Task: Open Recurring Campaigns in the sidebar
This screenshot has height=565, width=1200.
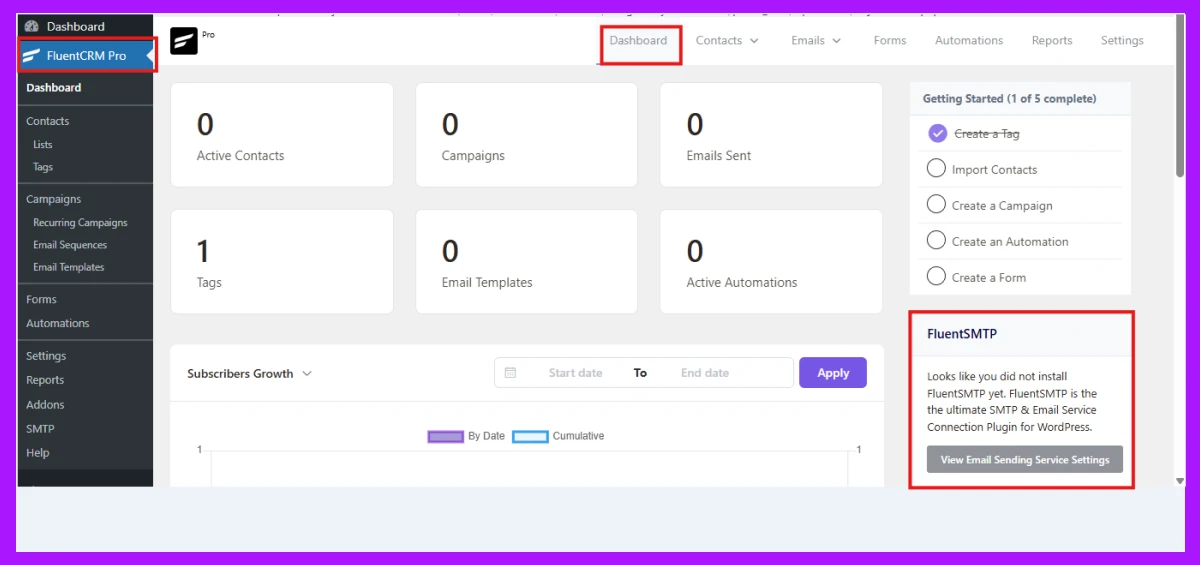Action: click(80, 223)
